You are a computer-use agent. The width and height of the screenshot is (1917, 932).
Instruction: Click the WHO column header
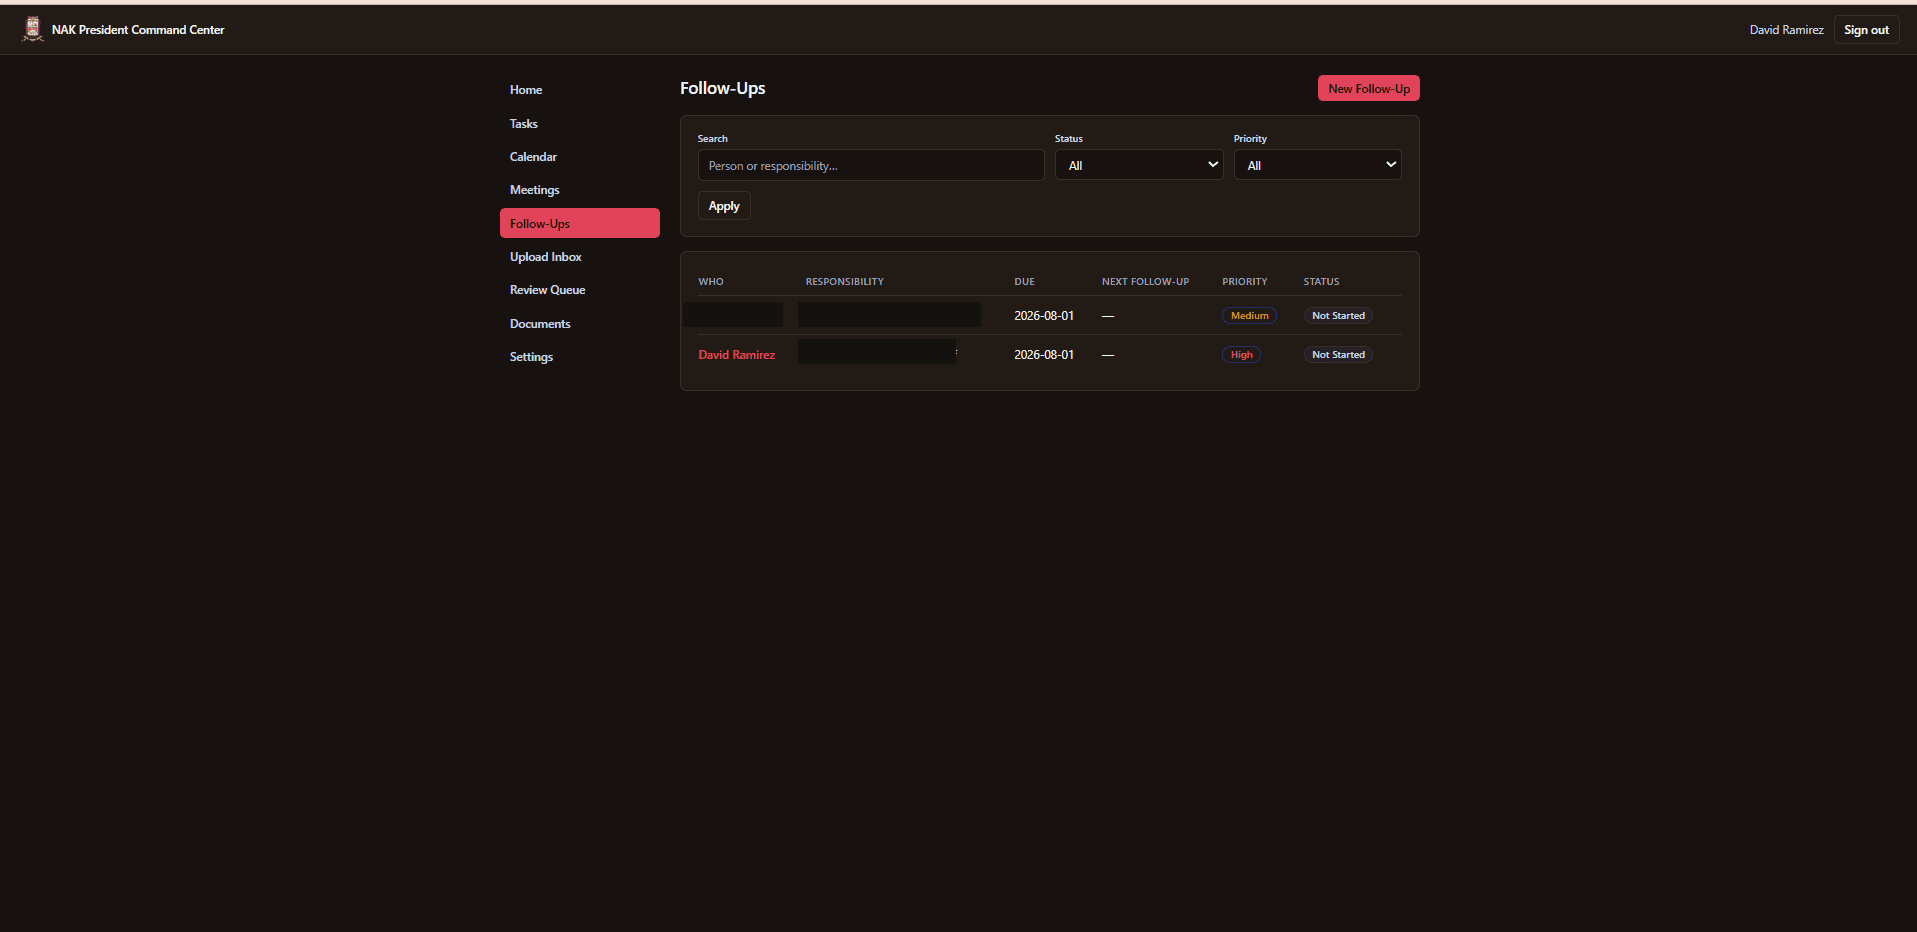pos(711,282)
